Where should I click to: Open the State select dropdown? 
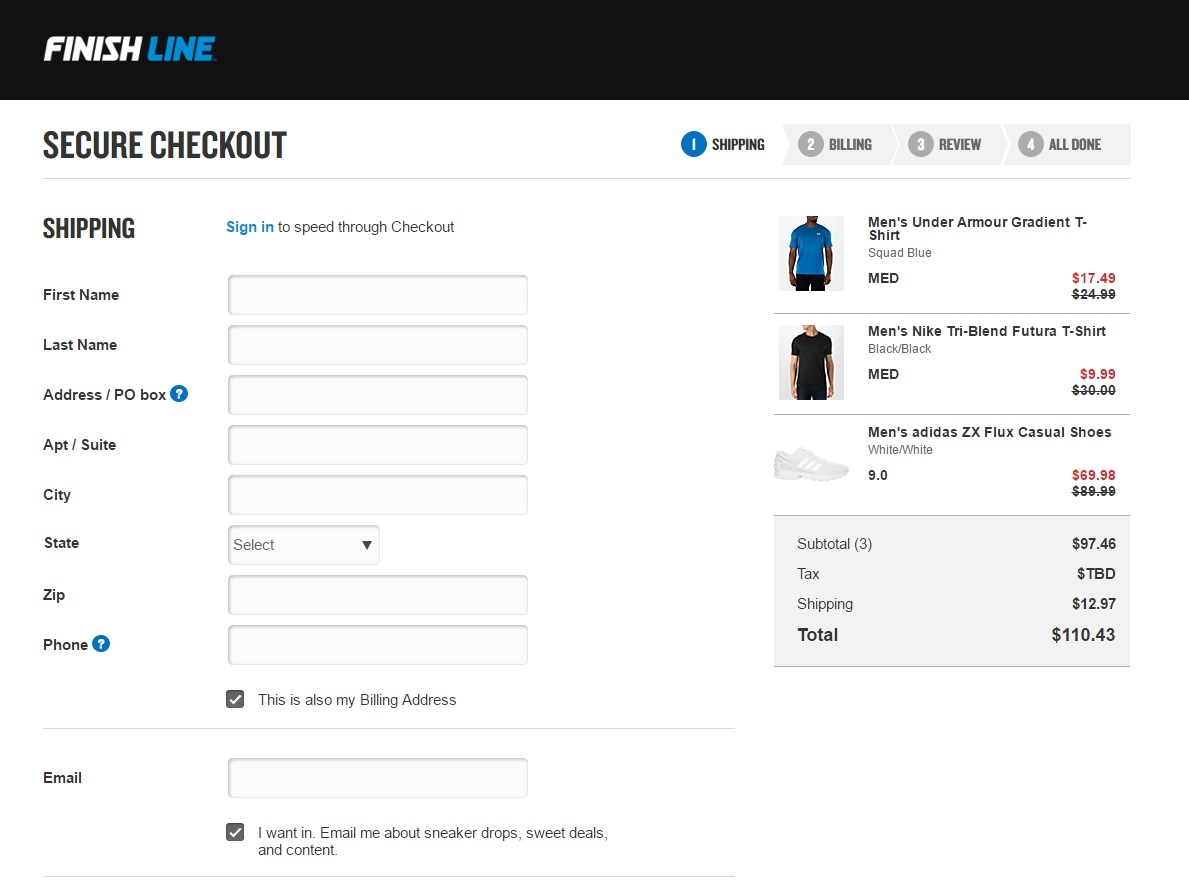point(303,544)
